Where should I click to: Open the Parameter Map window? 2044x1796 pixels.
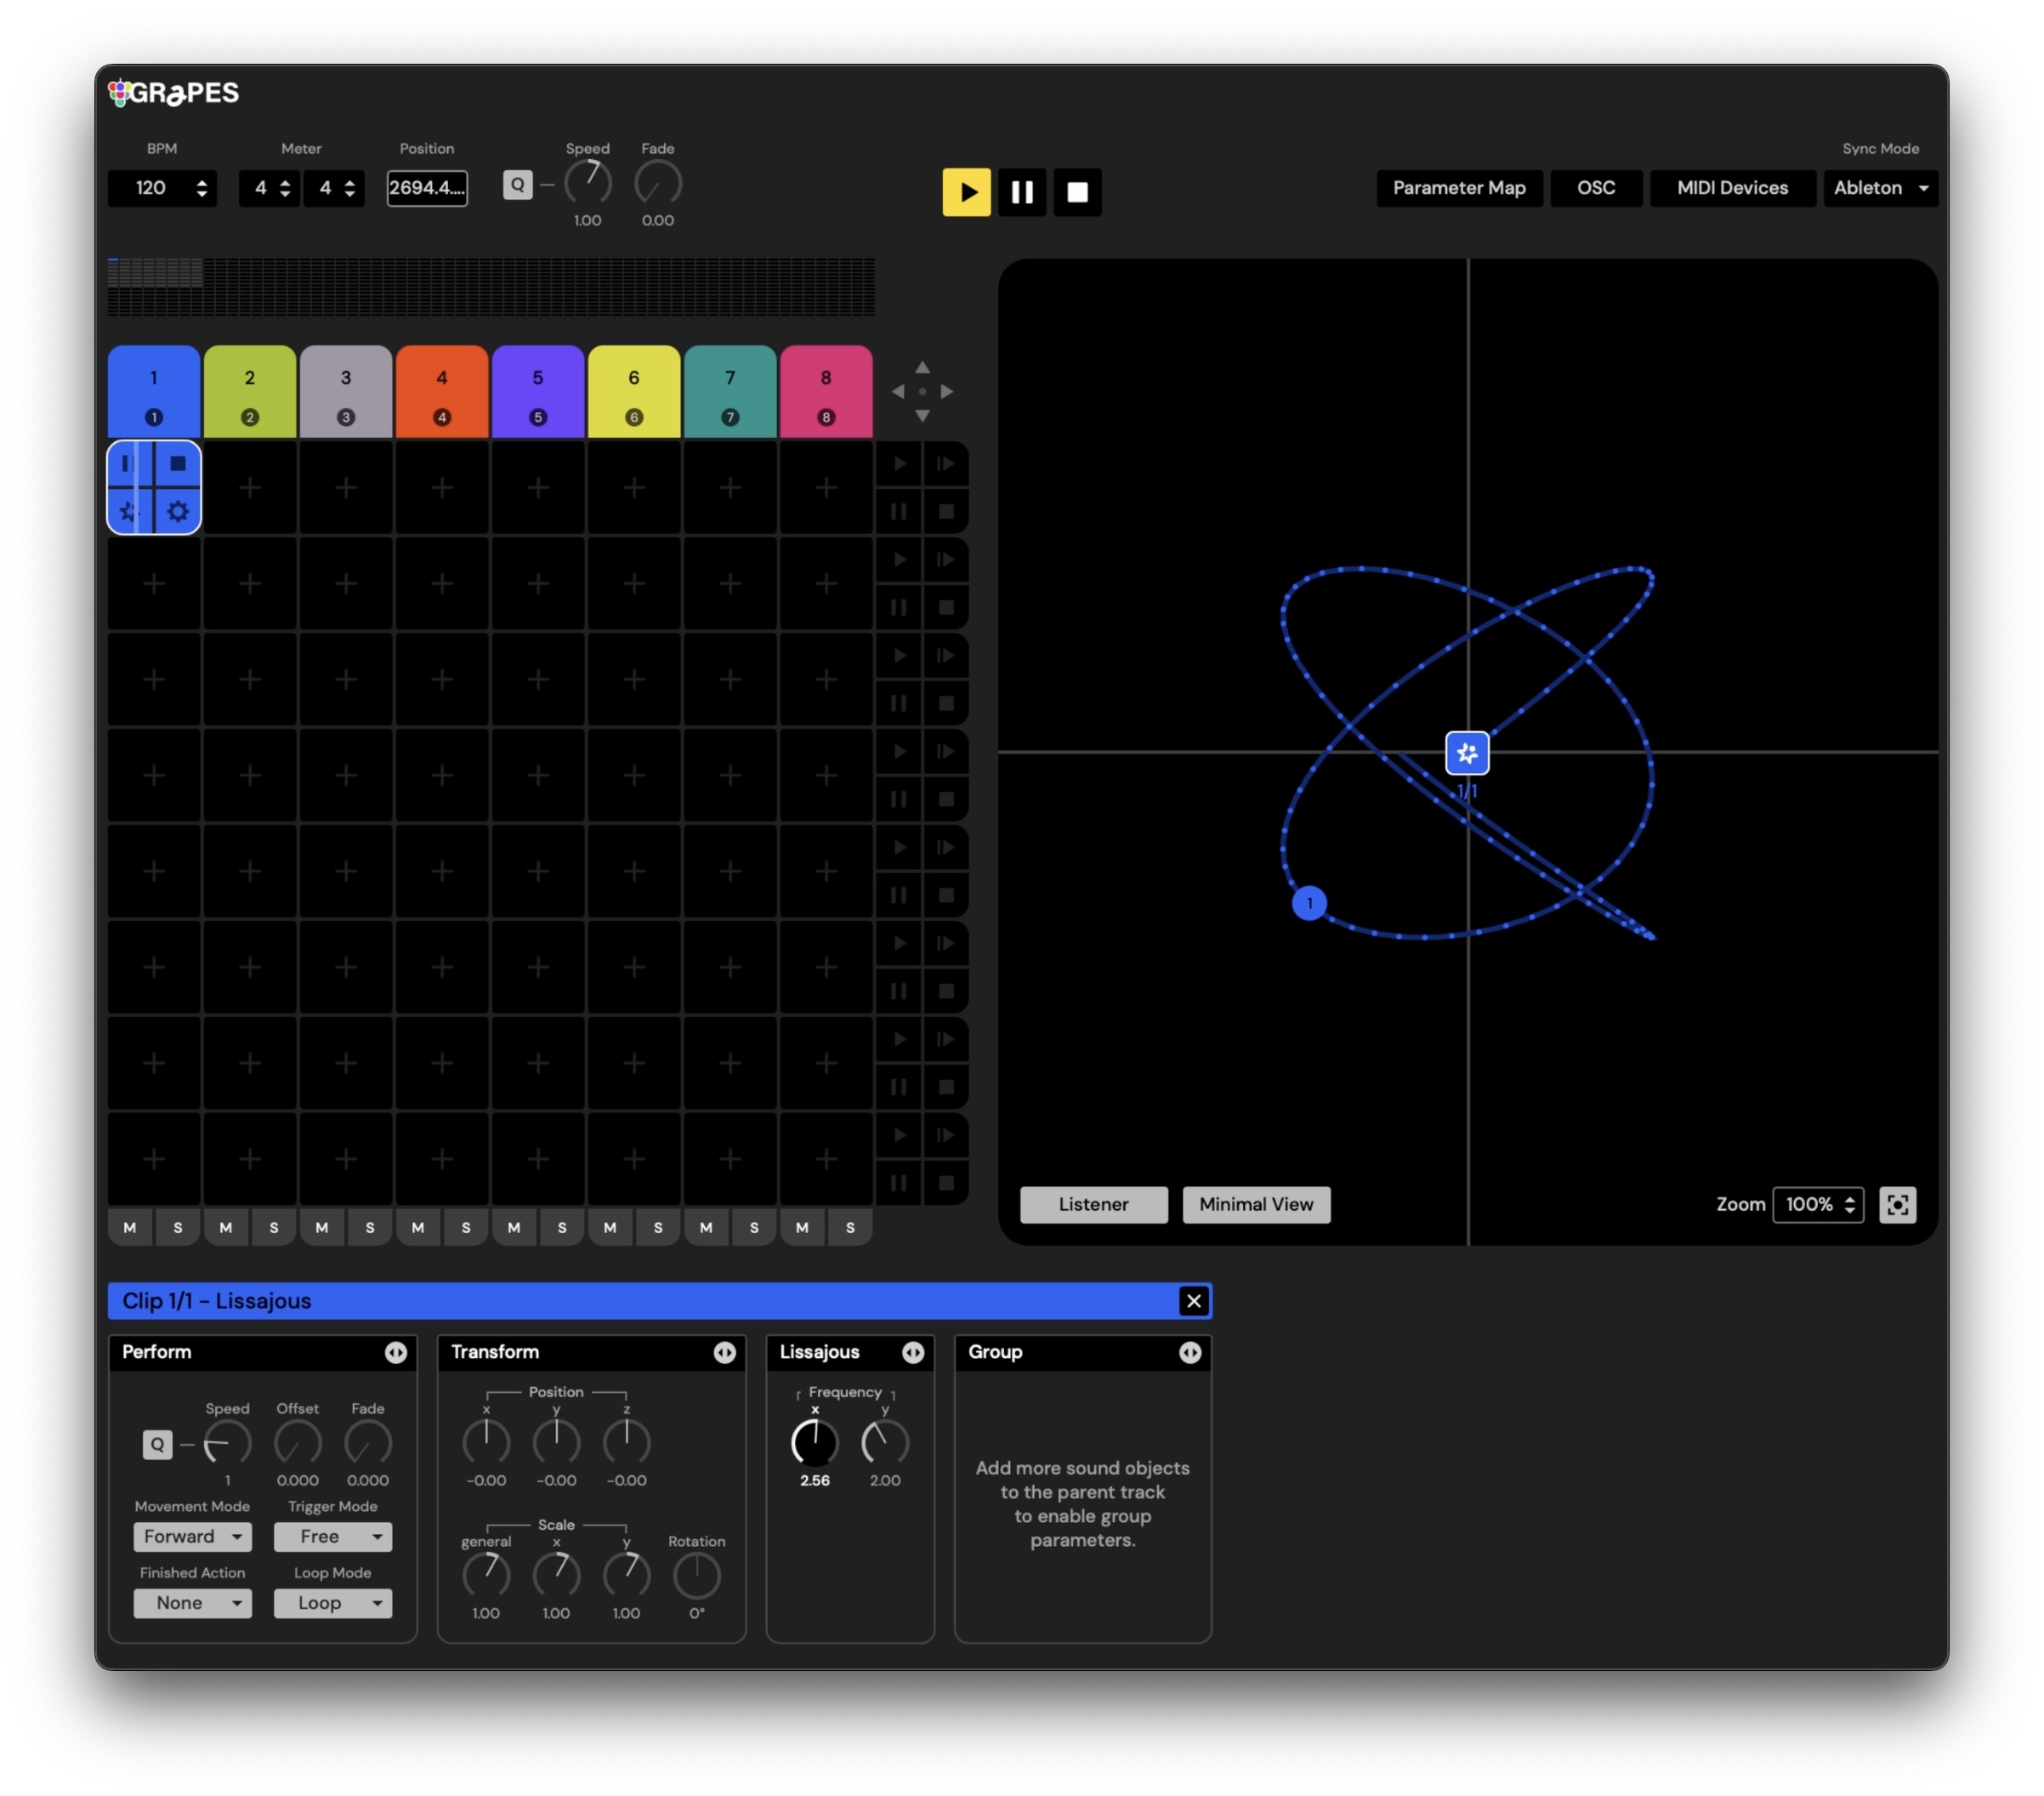coord(1458,188)
